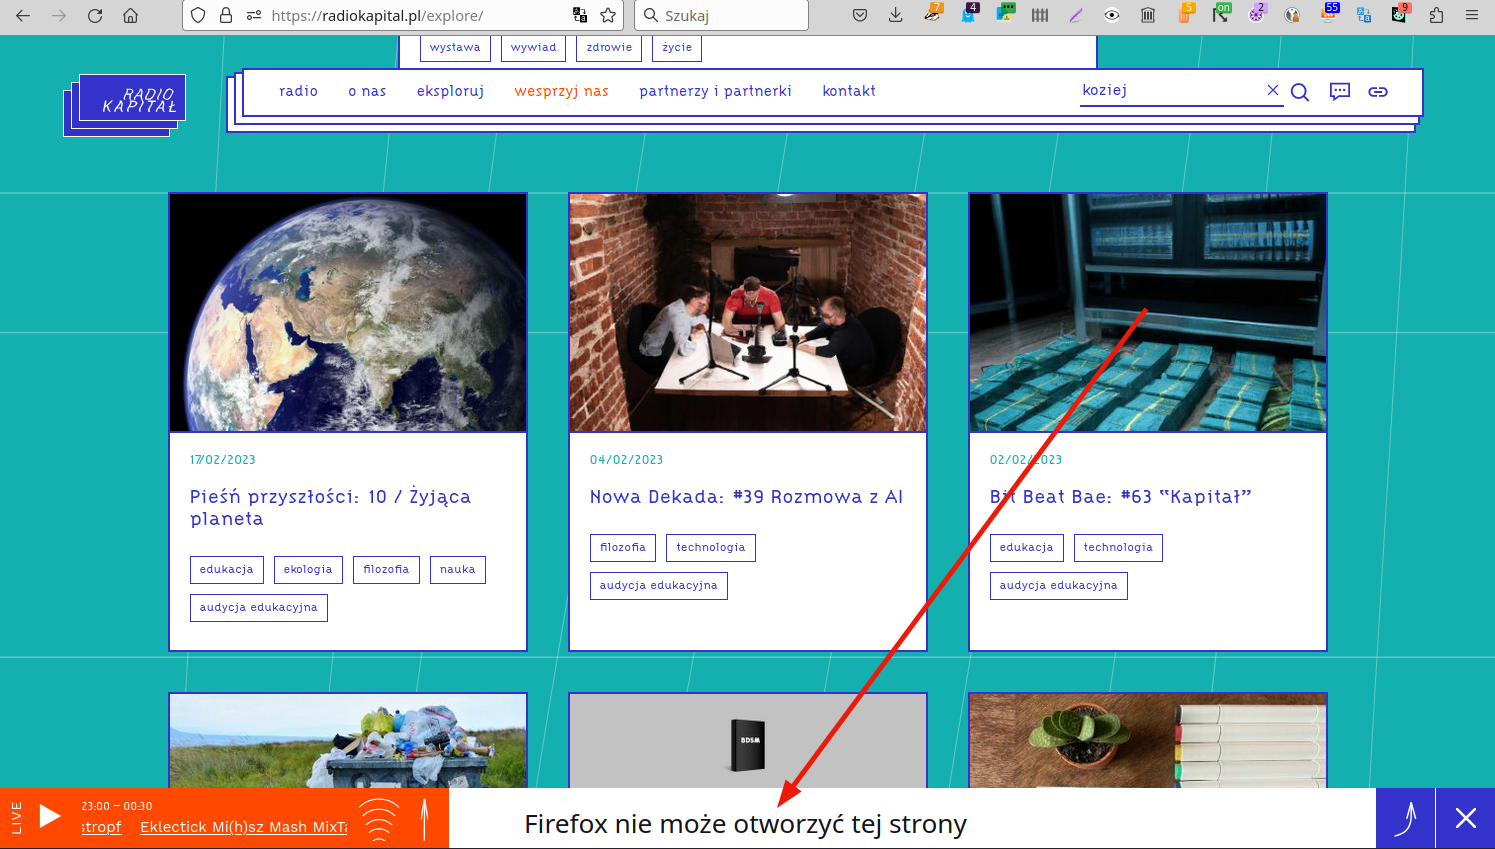This screenshot has height=849, width=1495.
Task: Click the translate page icon in address bar
Action: (580, 15)
